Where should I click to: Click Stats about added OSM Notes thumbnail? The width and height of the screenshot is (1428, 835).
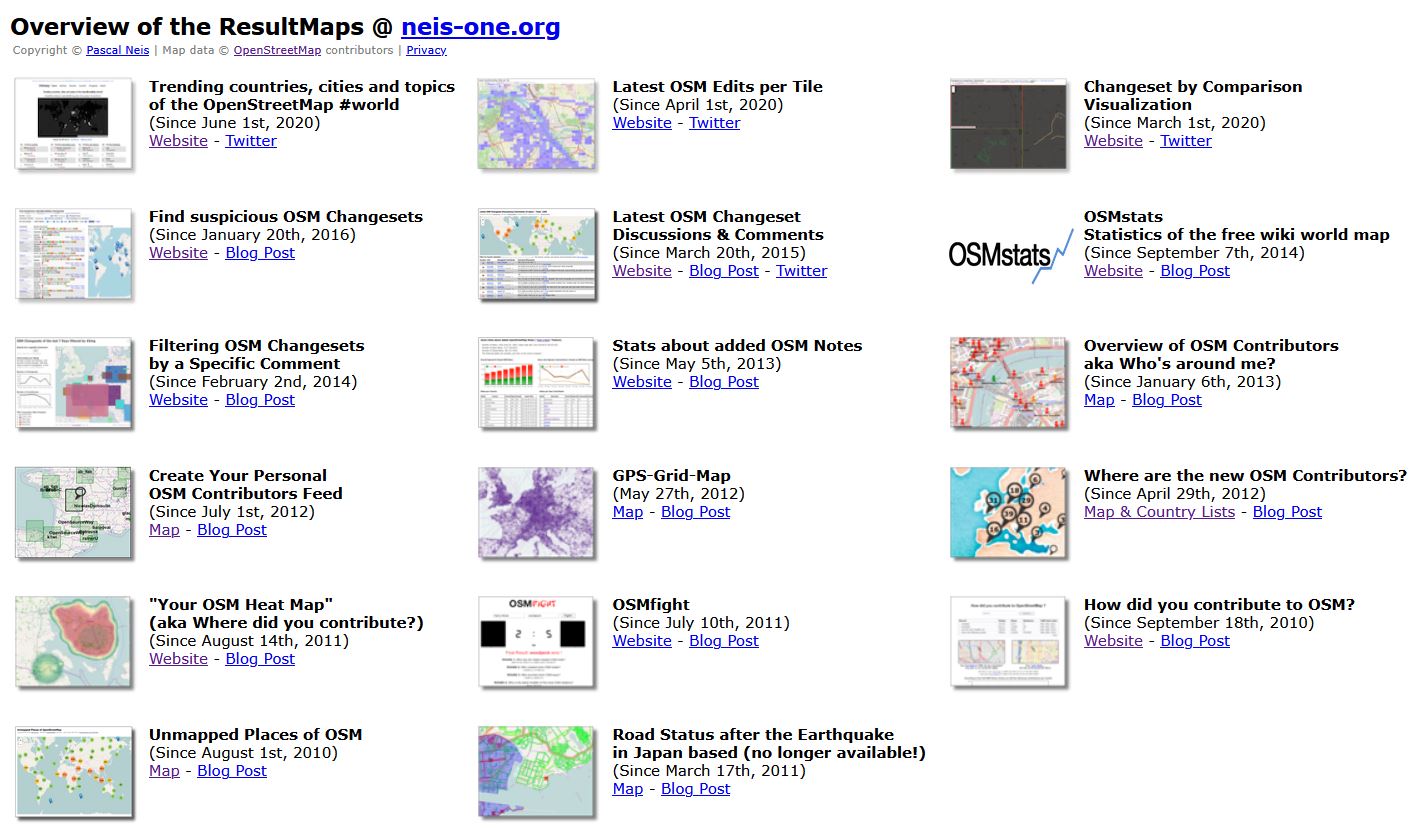coord(537,383)
